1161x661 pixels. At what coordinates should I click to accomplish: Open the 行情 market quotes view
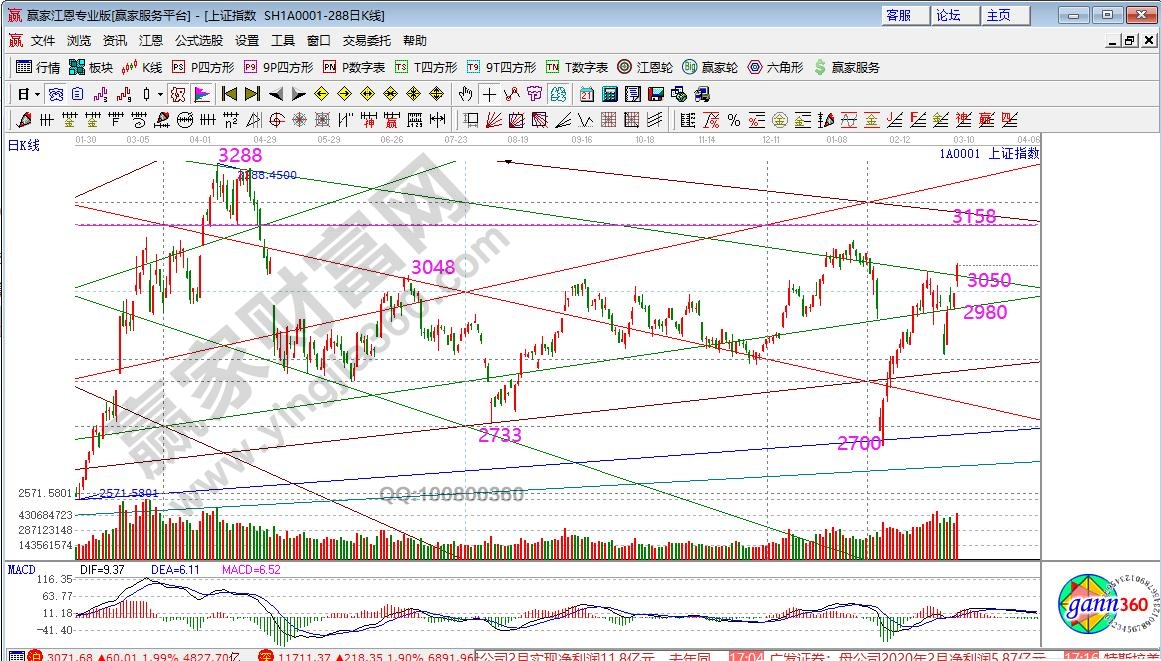39,67
